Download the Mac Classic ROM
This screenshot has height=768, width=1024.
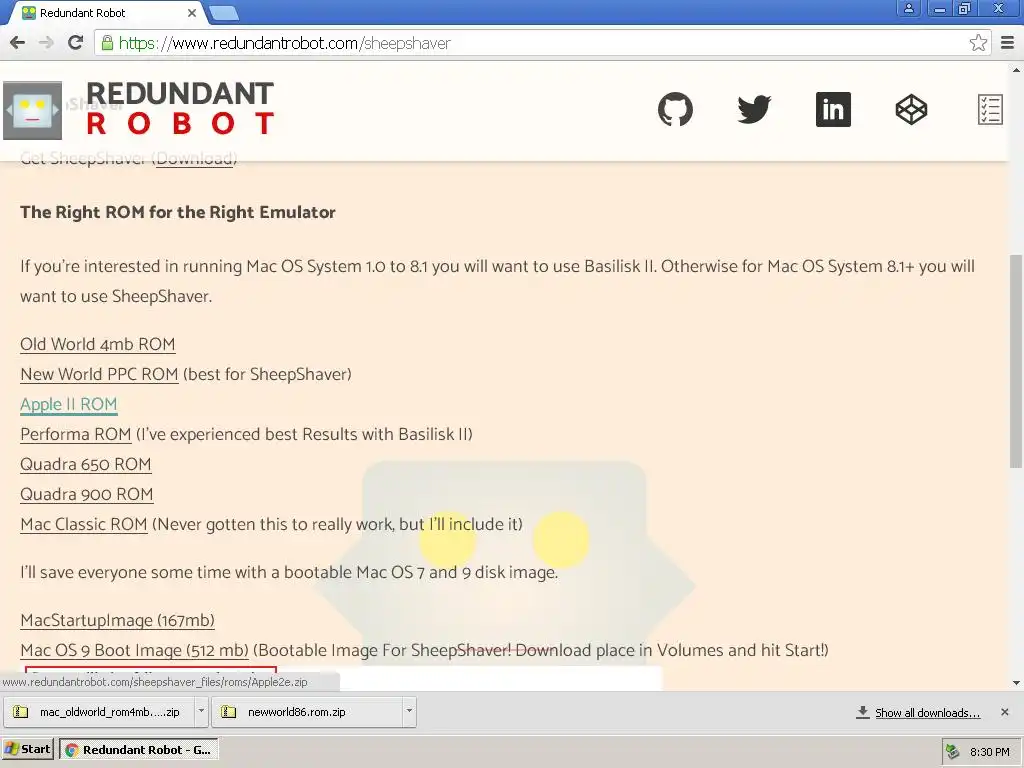[x=84, y=524]
